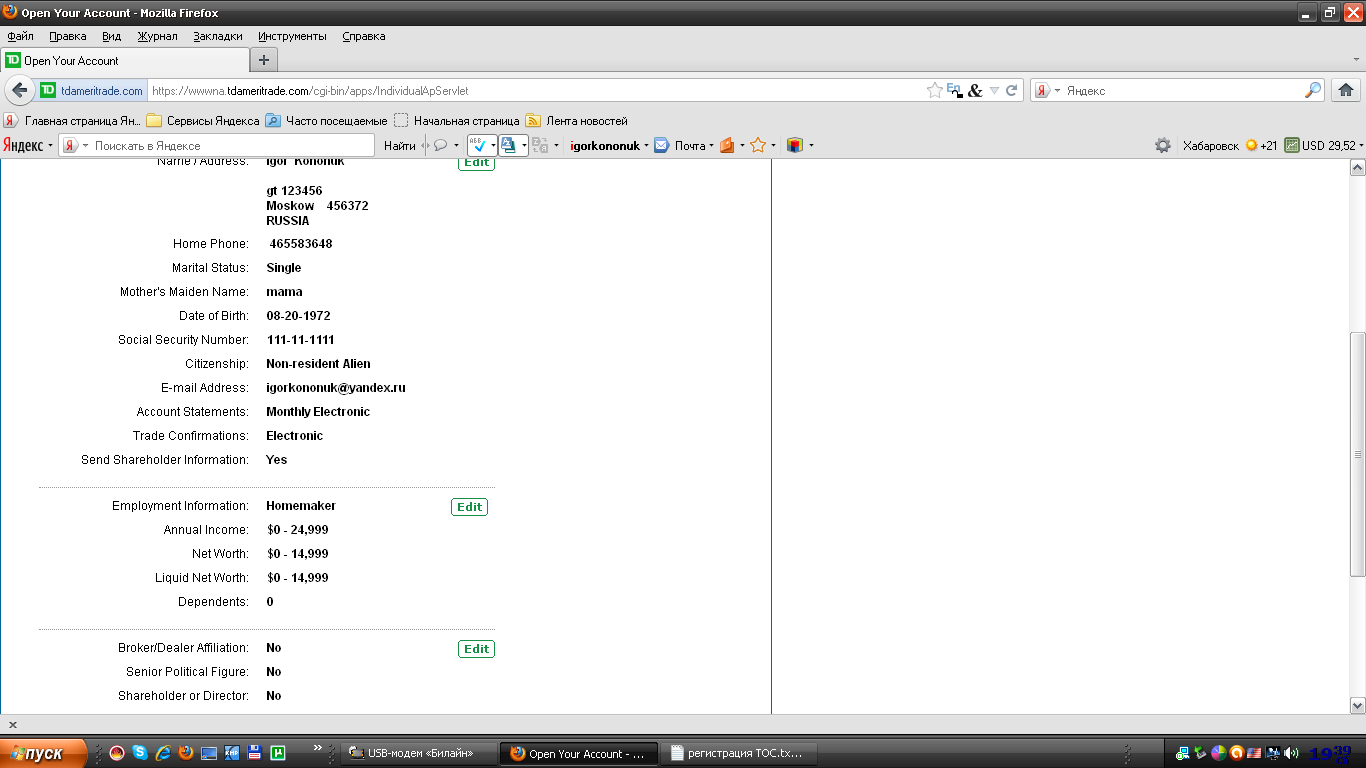Check the Хабаровск weather +21 widget
This screenshot has height=768, width=1366.
[1230, 145]
